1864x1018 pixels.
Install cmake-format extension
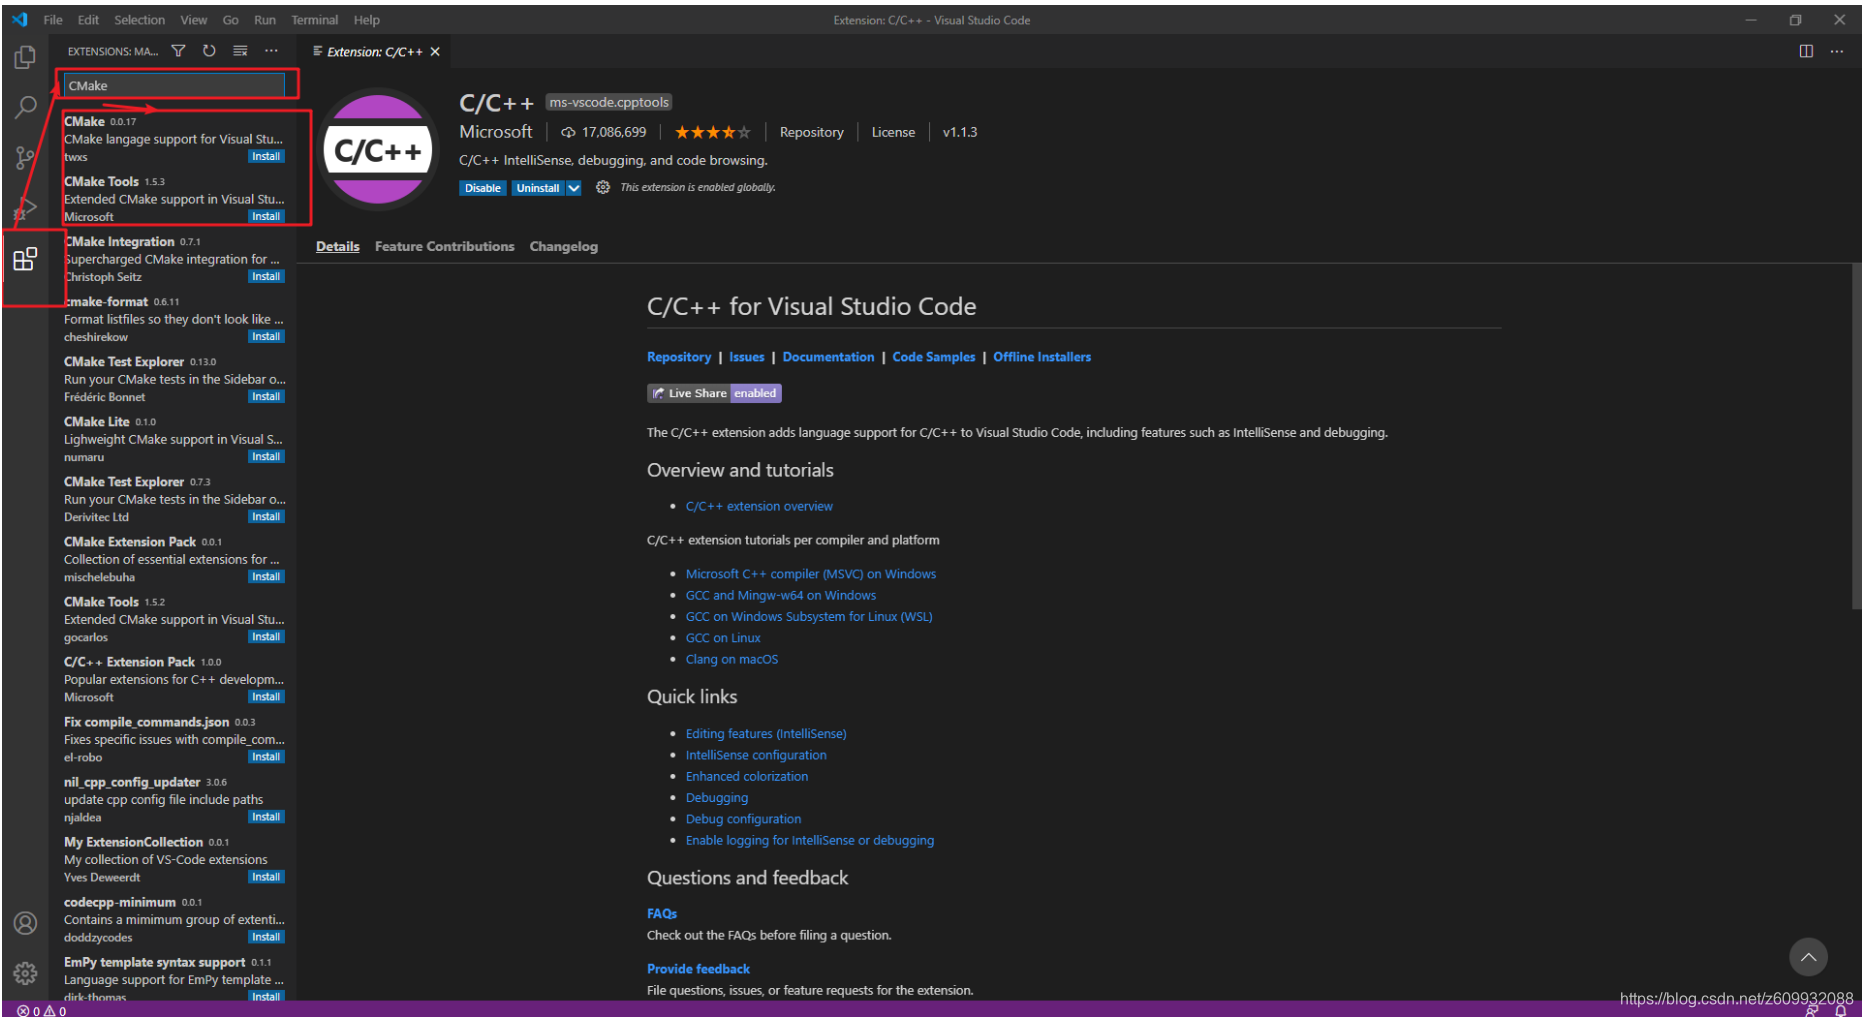[x=266, y=336]
